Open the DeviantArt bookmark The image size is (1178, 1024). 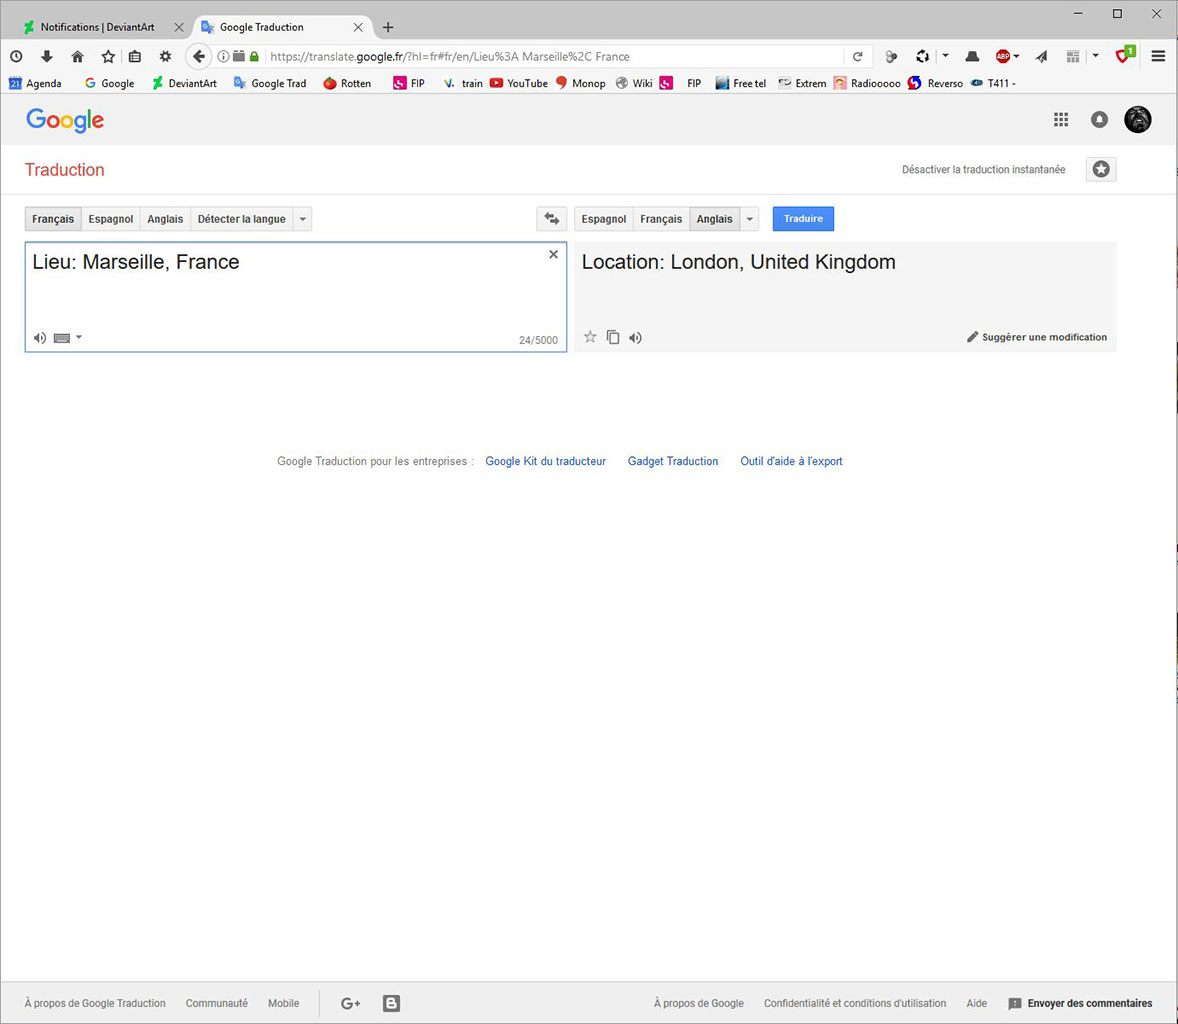[x=185, y=83]
